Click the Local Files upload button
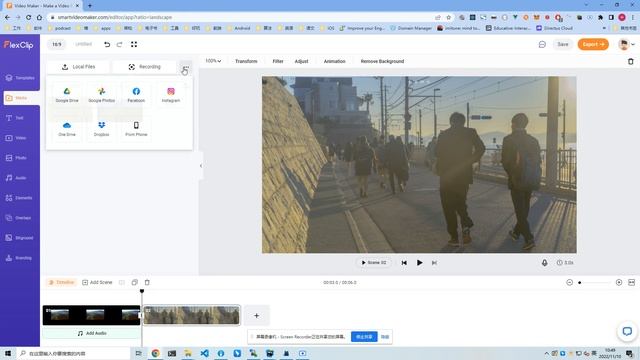Screen dimensions: 640x360 78,67
